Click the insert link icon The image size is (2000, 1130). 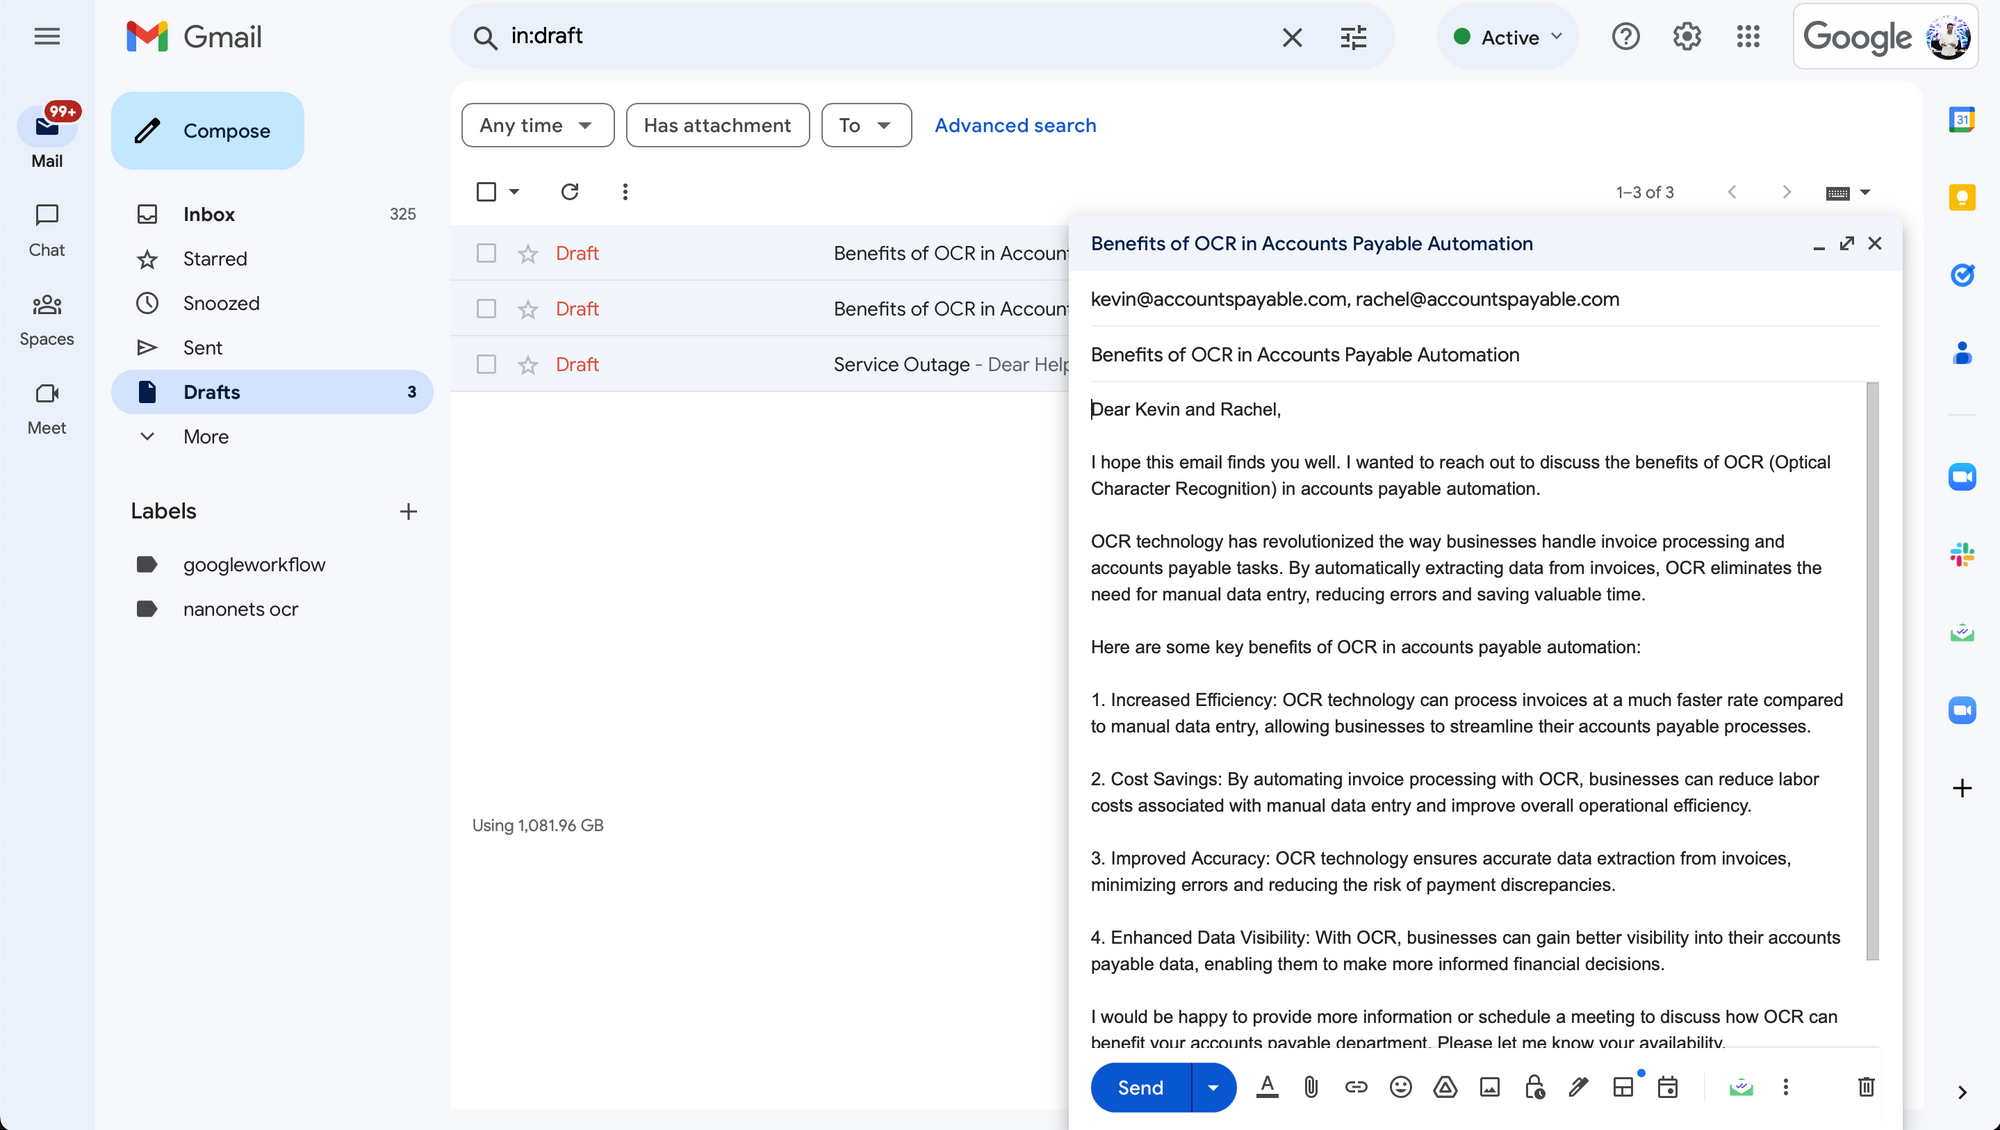coord(1355,1087)
